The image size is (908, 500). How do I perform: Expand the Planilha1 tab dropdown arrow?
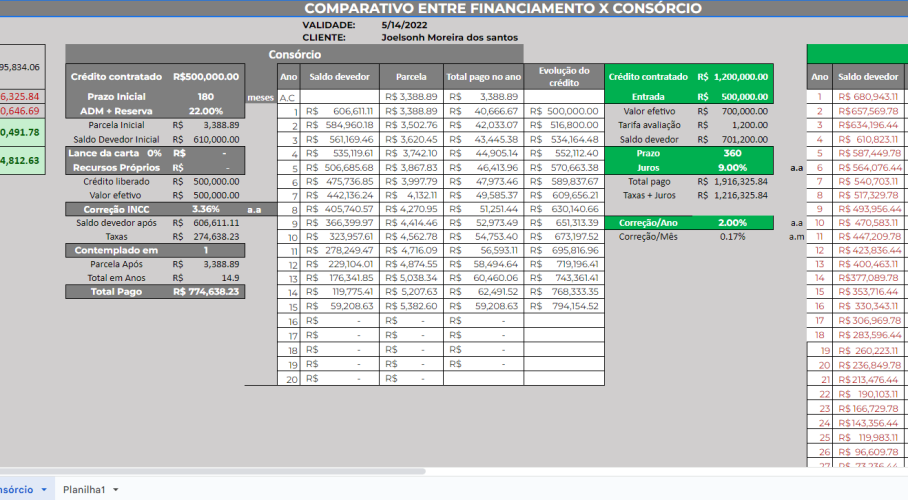click(x=116, y=489)
